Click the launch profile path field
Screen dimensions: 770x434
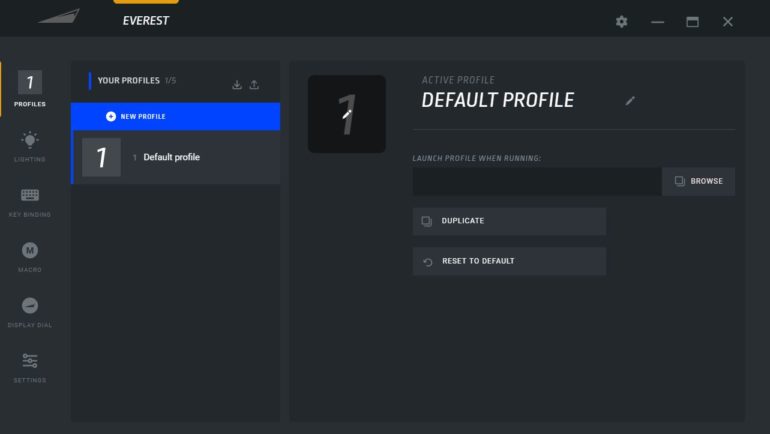(x=537, y=181)
